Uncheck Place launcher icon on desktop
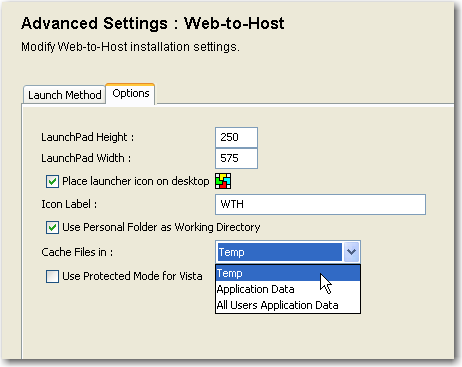This screenshot has height=367, width=462. pos(52,182)
